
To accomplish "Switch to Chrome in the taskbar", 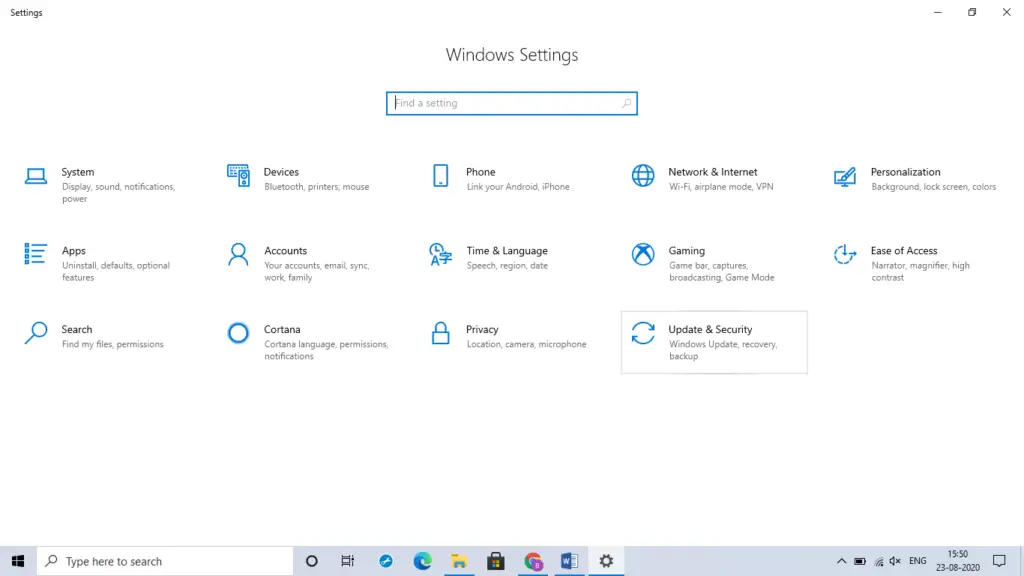I will point(533,561).
